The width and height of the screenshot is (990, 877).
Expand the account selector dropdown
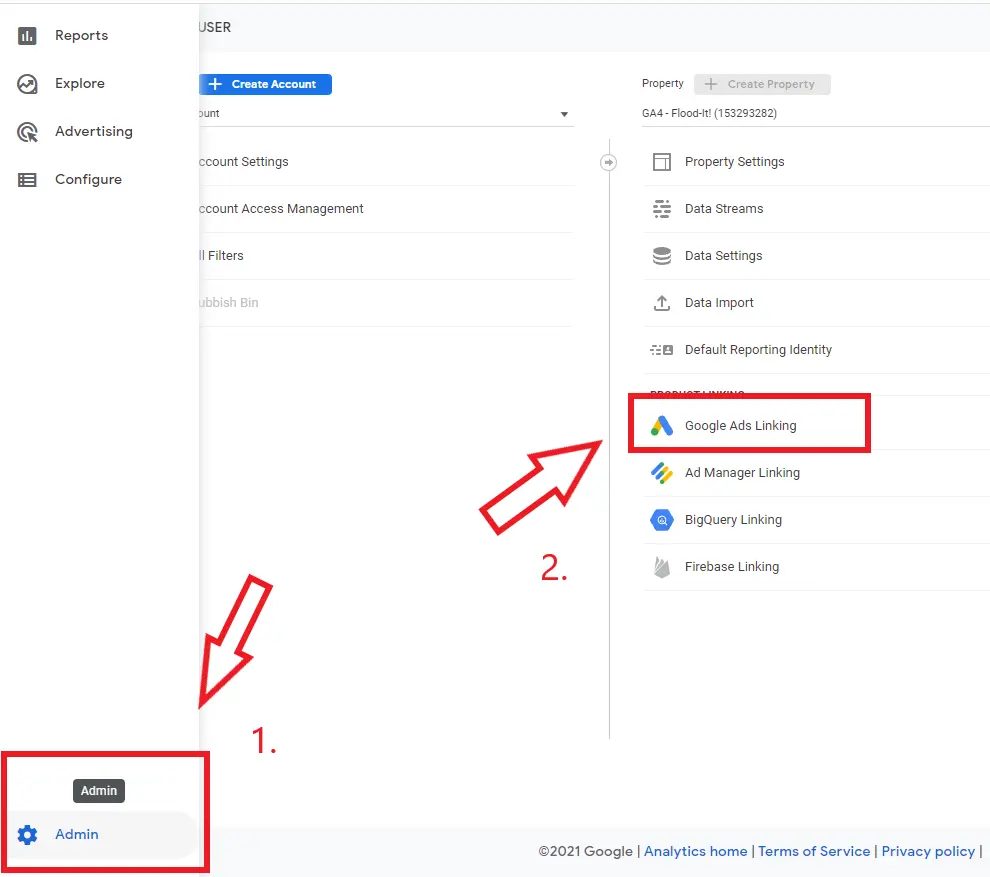coord(565,113)
